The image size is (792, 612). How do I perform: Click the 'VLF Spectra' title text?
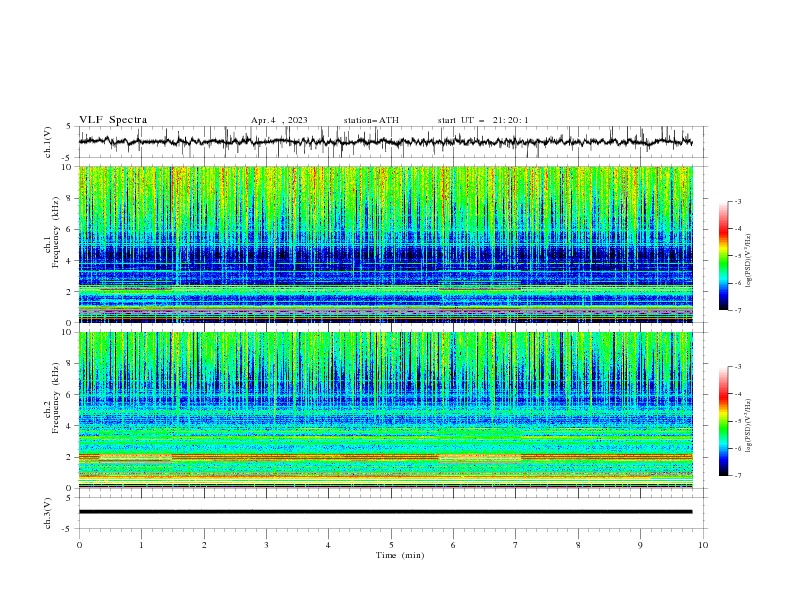click(113, 120)
